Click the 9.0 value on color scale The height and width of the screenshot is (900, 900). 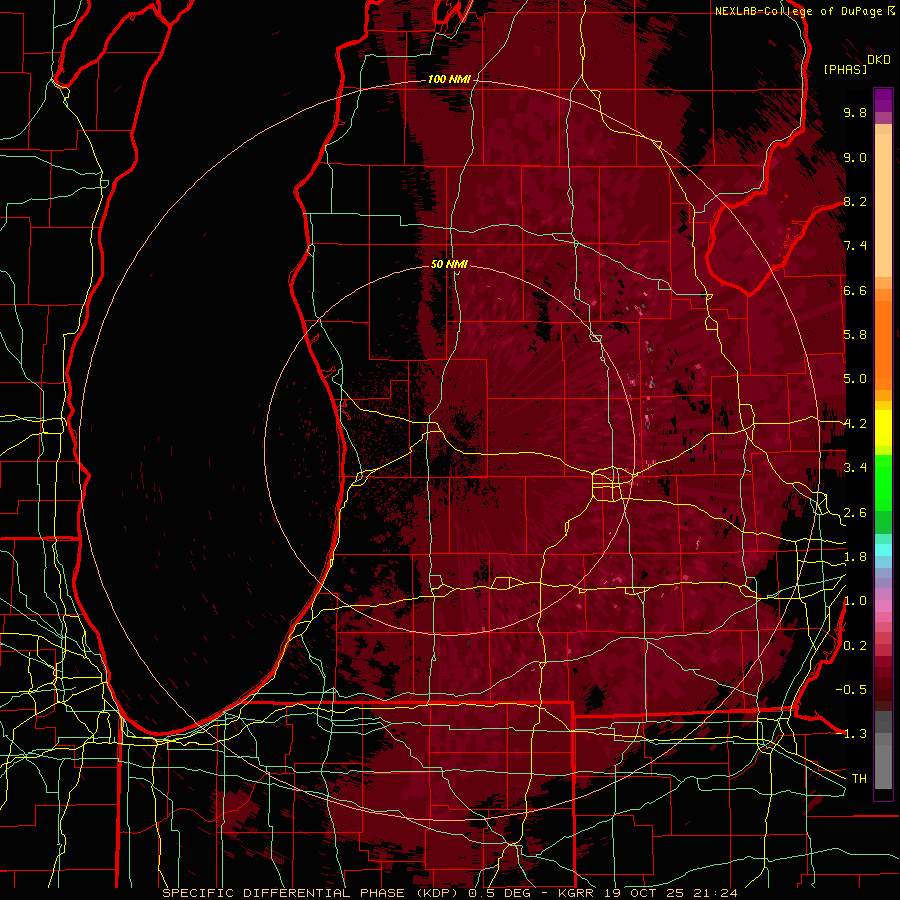(855, 157)
